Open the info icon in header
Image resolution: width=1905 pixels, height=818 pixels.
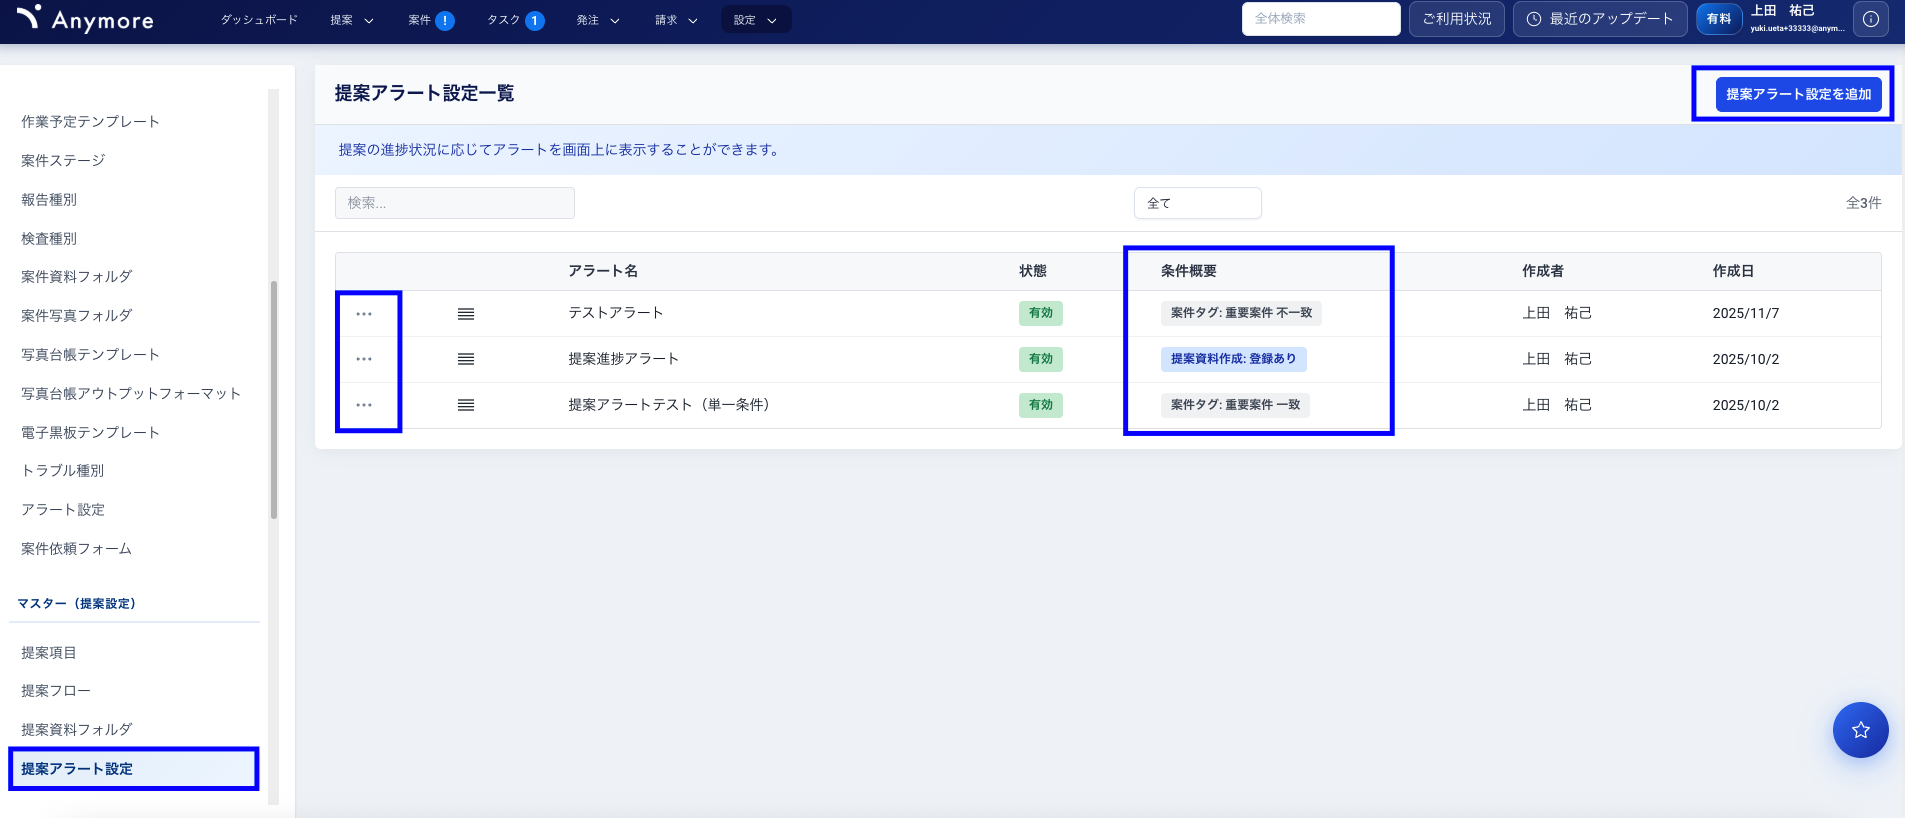tap(1870, 19)
